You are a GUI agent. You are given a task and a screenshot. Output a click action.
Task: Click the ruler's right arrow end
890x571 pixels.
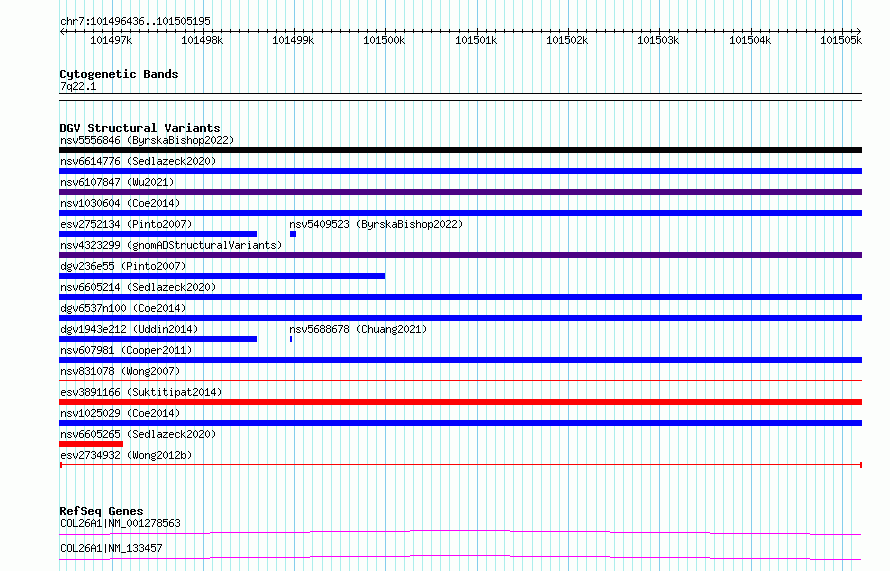[859, 31]
